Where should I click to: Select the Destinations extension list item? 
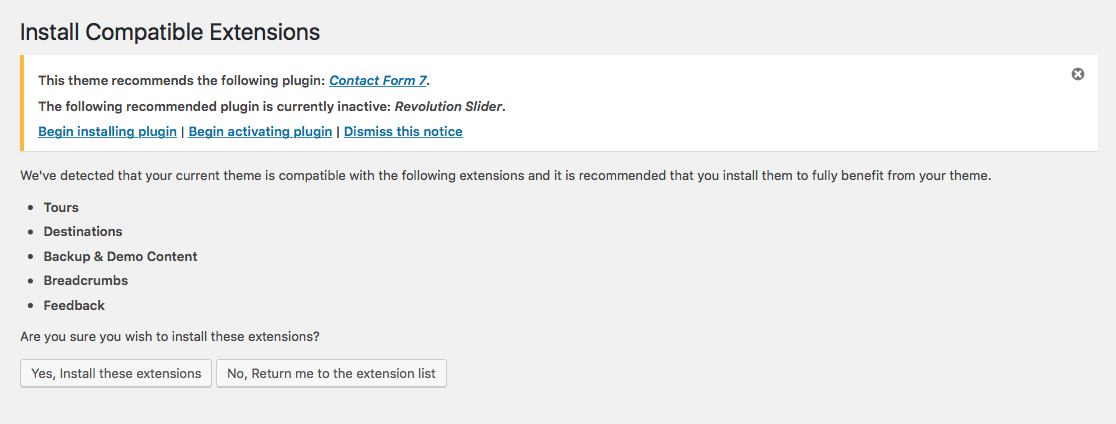click(83, 232)
